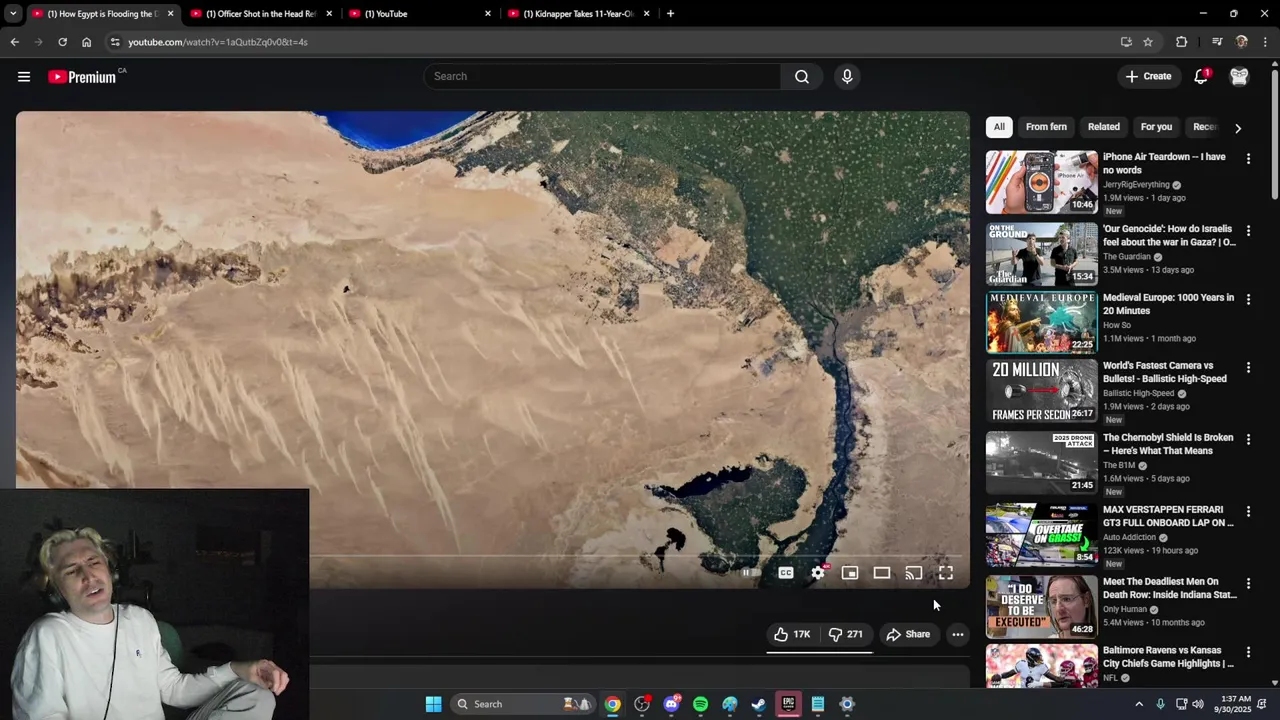Bookmark this page with star icon
Image resolution: width=1280 pixels, height=720 pixels.
(1148, 42)
